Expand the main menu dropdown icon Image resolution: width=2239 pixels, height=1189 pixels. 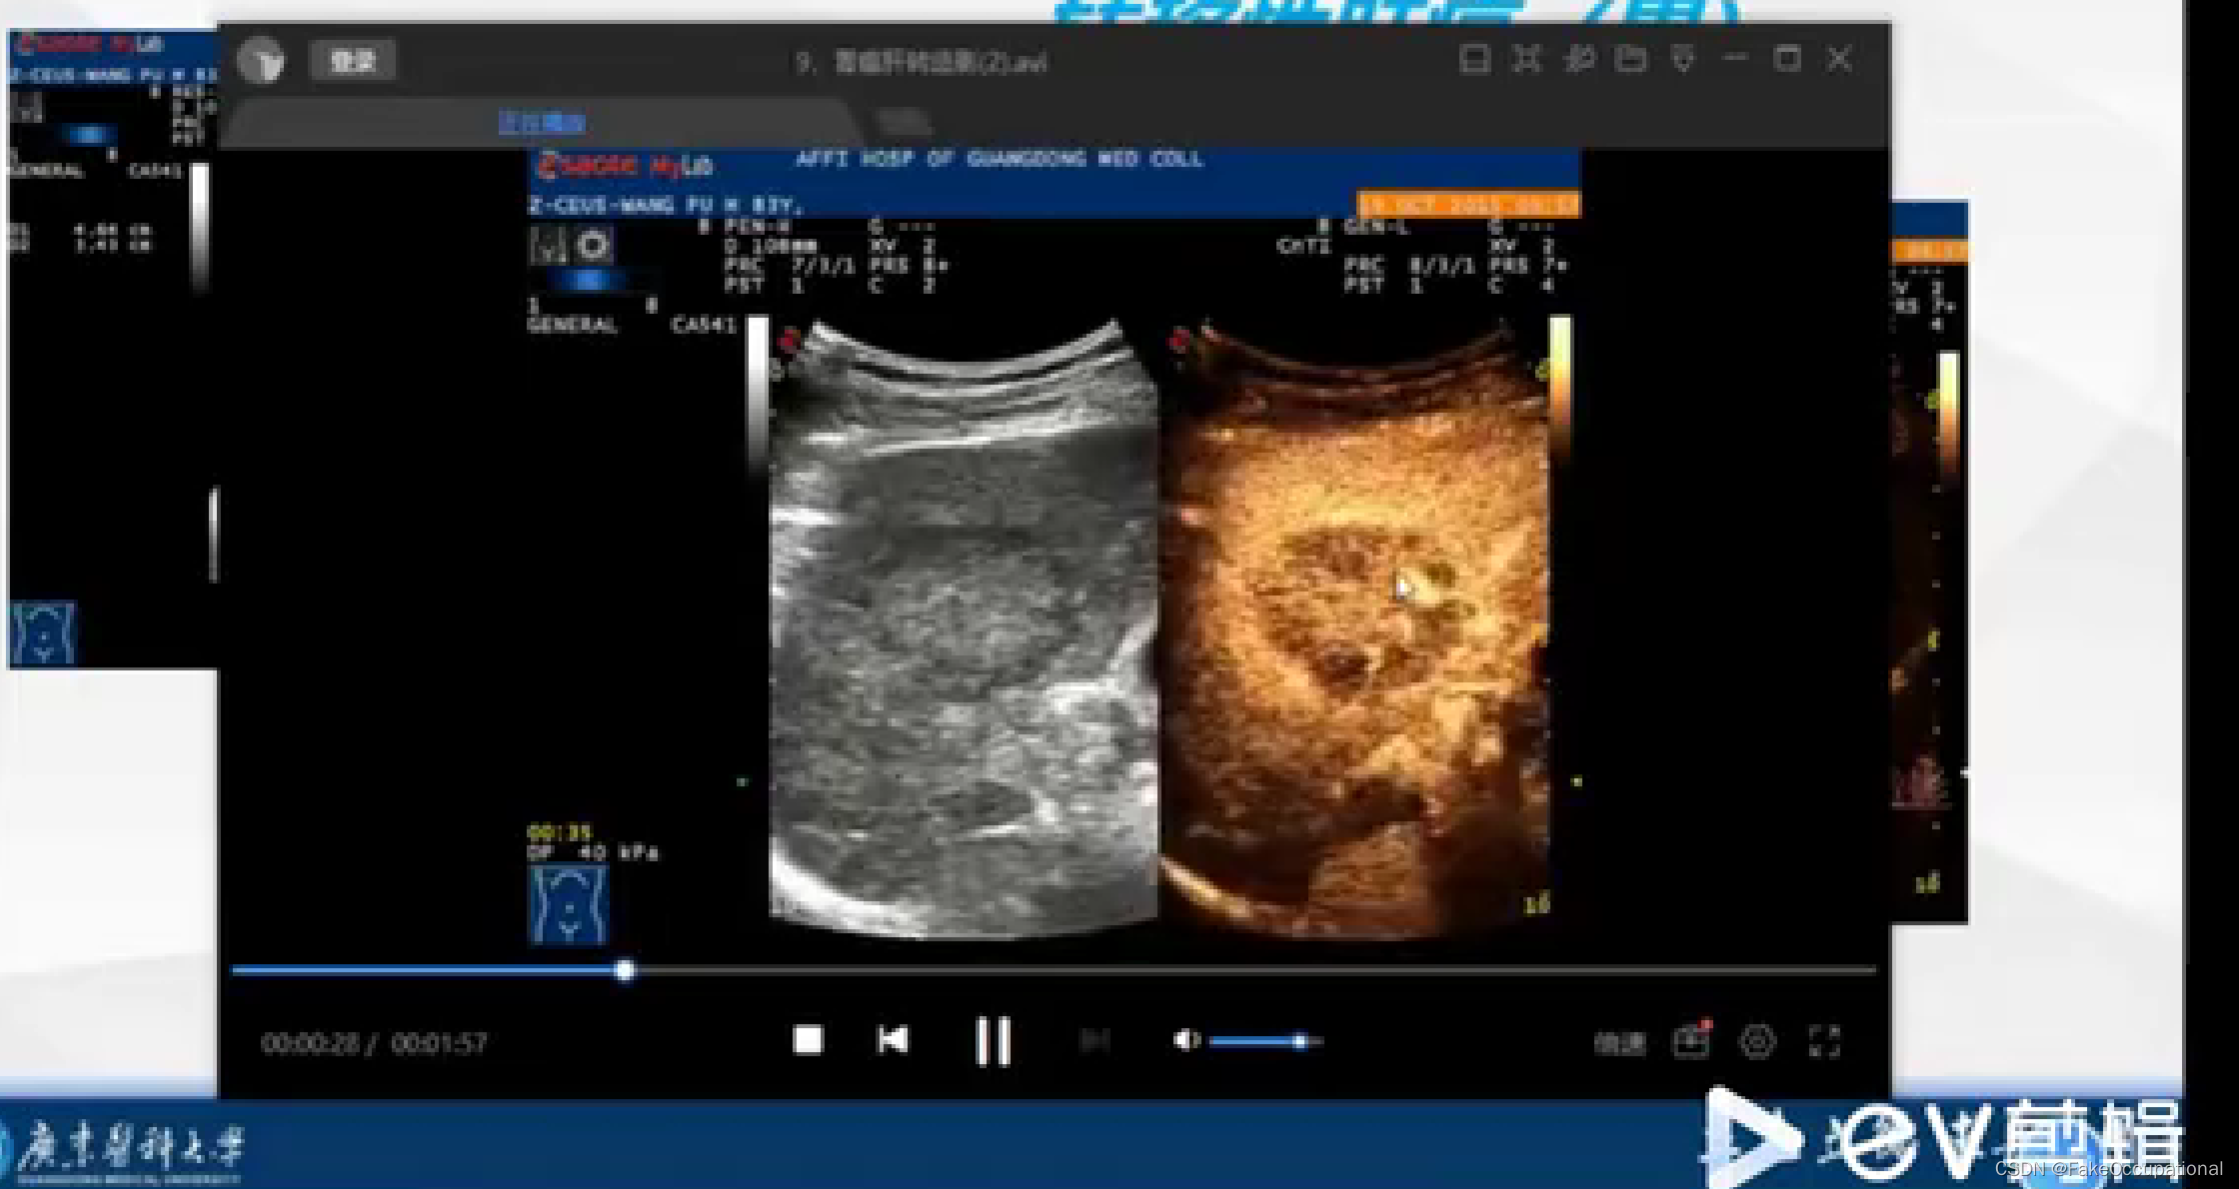(x=1684, y=59)
